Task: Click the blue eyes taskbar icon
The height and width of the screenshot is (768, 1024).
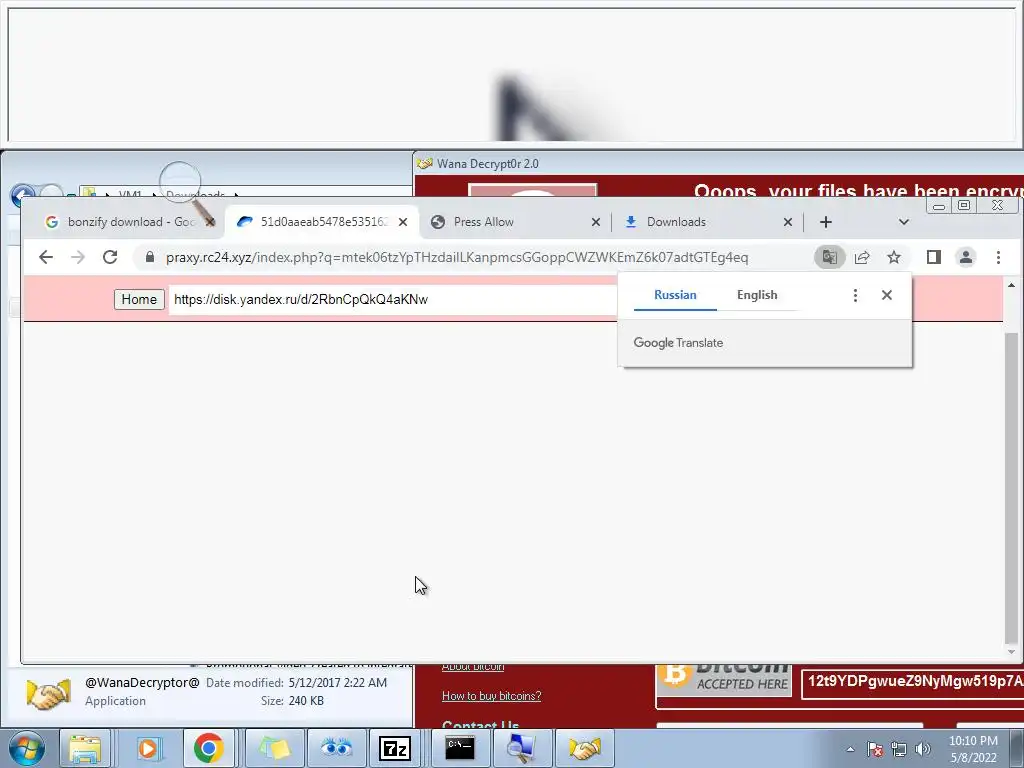Action: click(x=336, y=748)
